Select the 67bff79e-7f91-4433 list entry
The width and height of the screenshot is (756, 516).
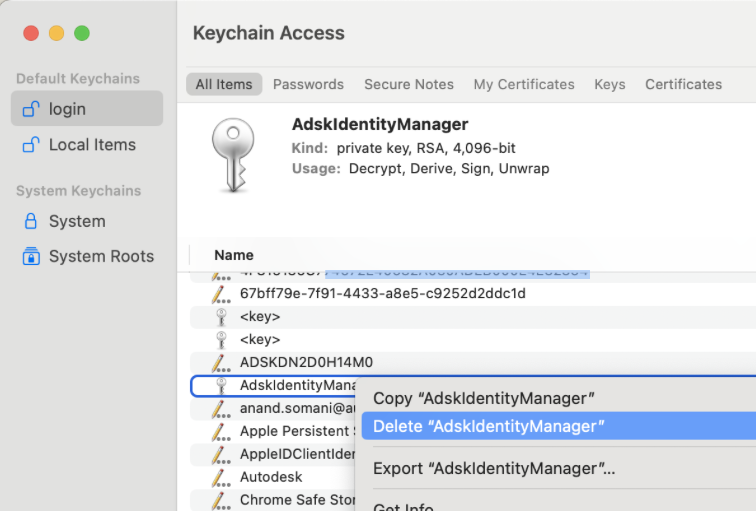click(382, 294)
